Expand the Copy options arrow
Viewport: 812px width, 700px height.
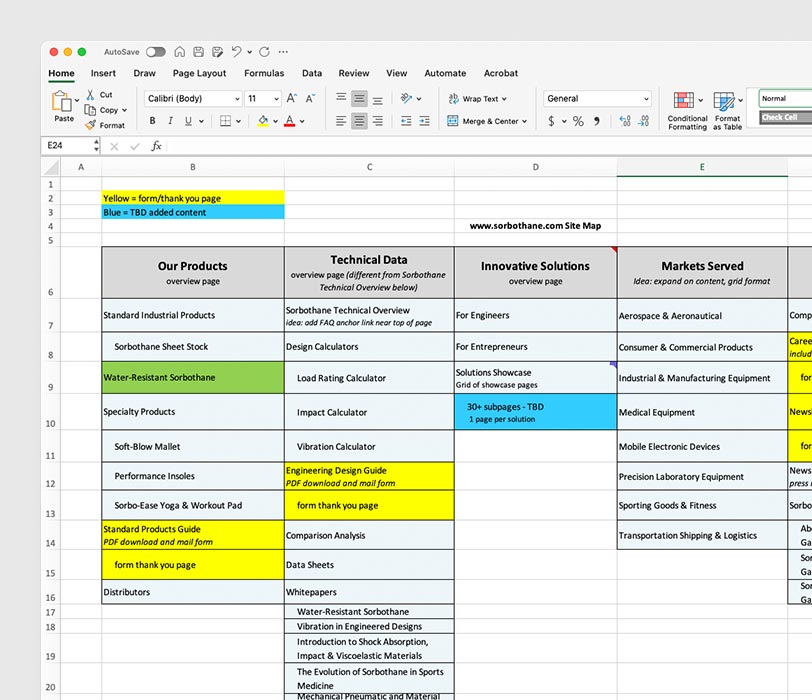125,110
